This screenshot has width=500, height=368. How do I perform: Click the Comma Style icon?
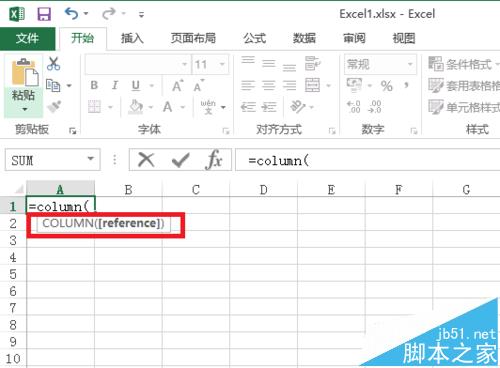(x=407, y=86)
